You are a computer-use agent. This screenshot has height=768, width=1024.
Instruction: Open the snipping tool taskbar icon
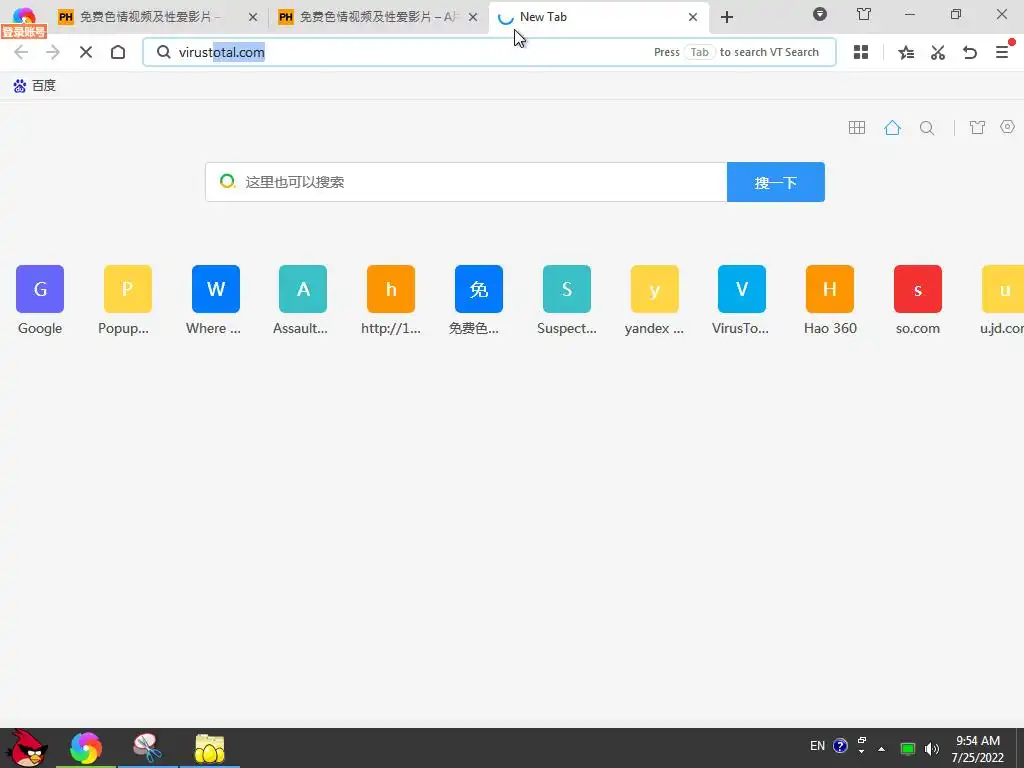click(148, 748)
